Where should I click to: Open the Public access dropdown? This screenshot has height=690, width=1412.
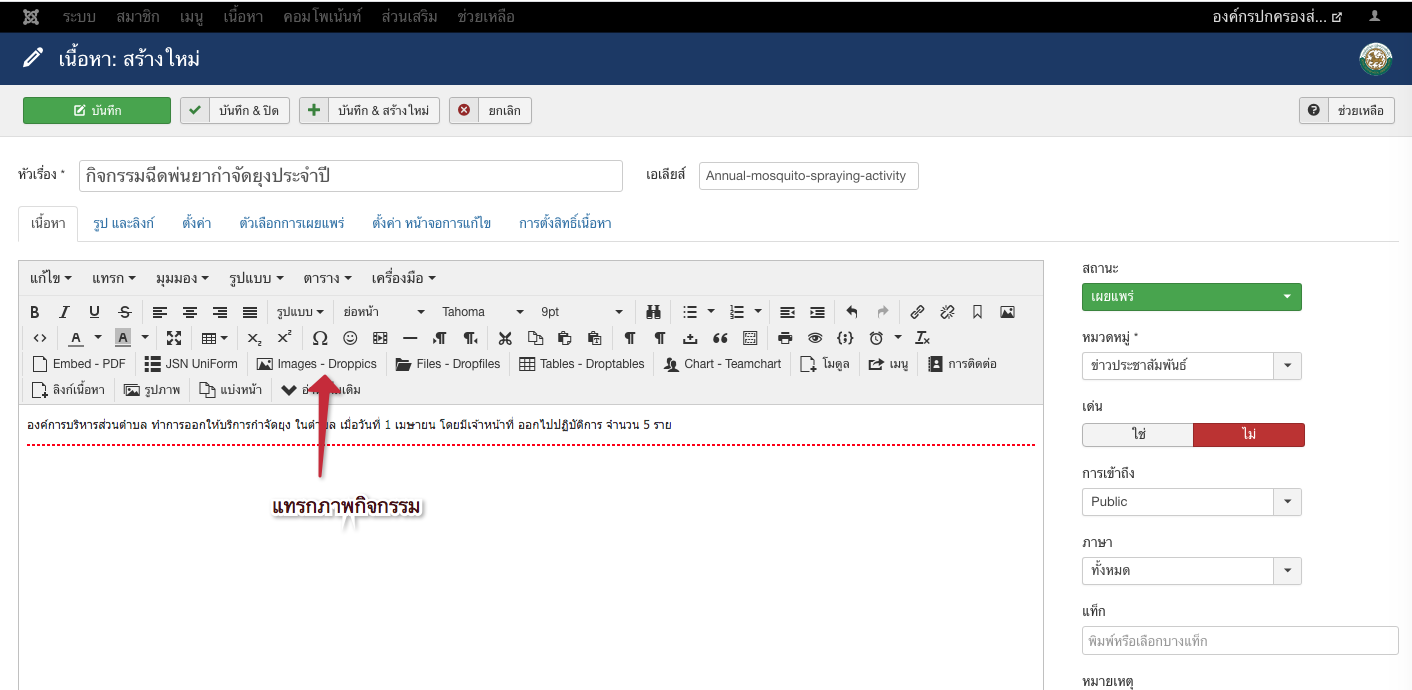(x=1192, y=502)
